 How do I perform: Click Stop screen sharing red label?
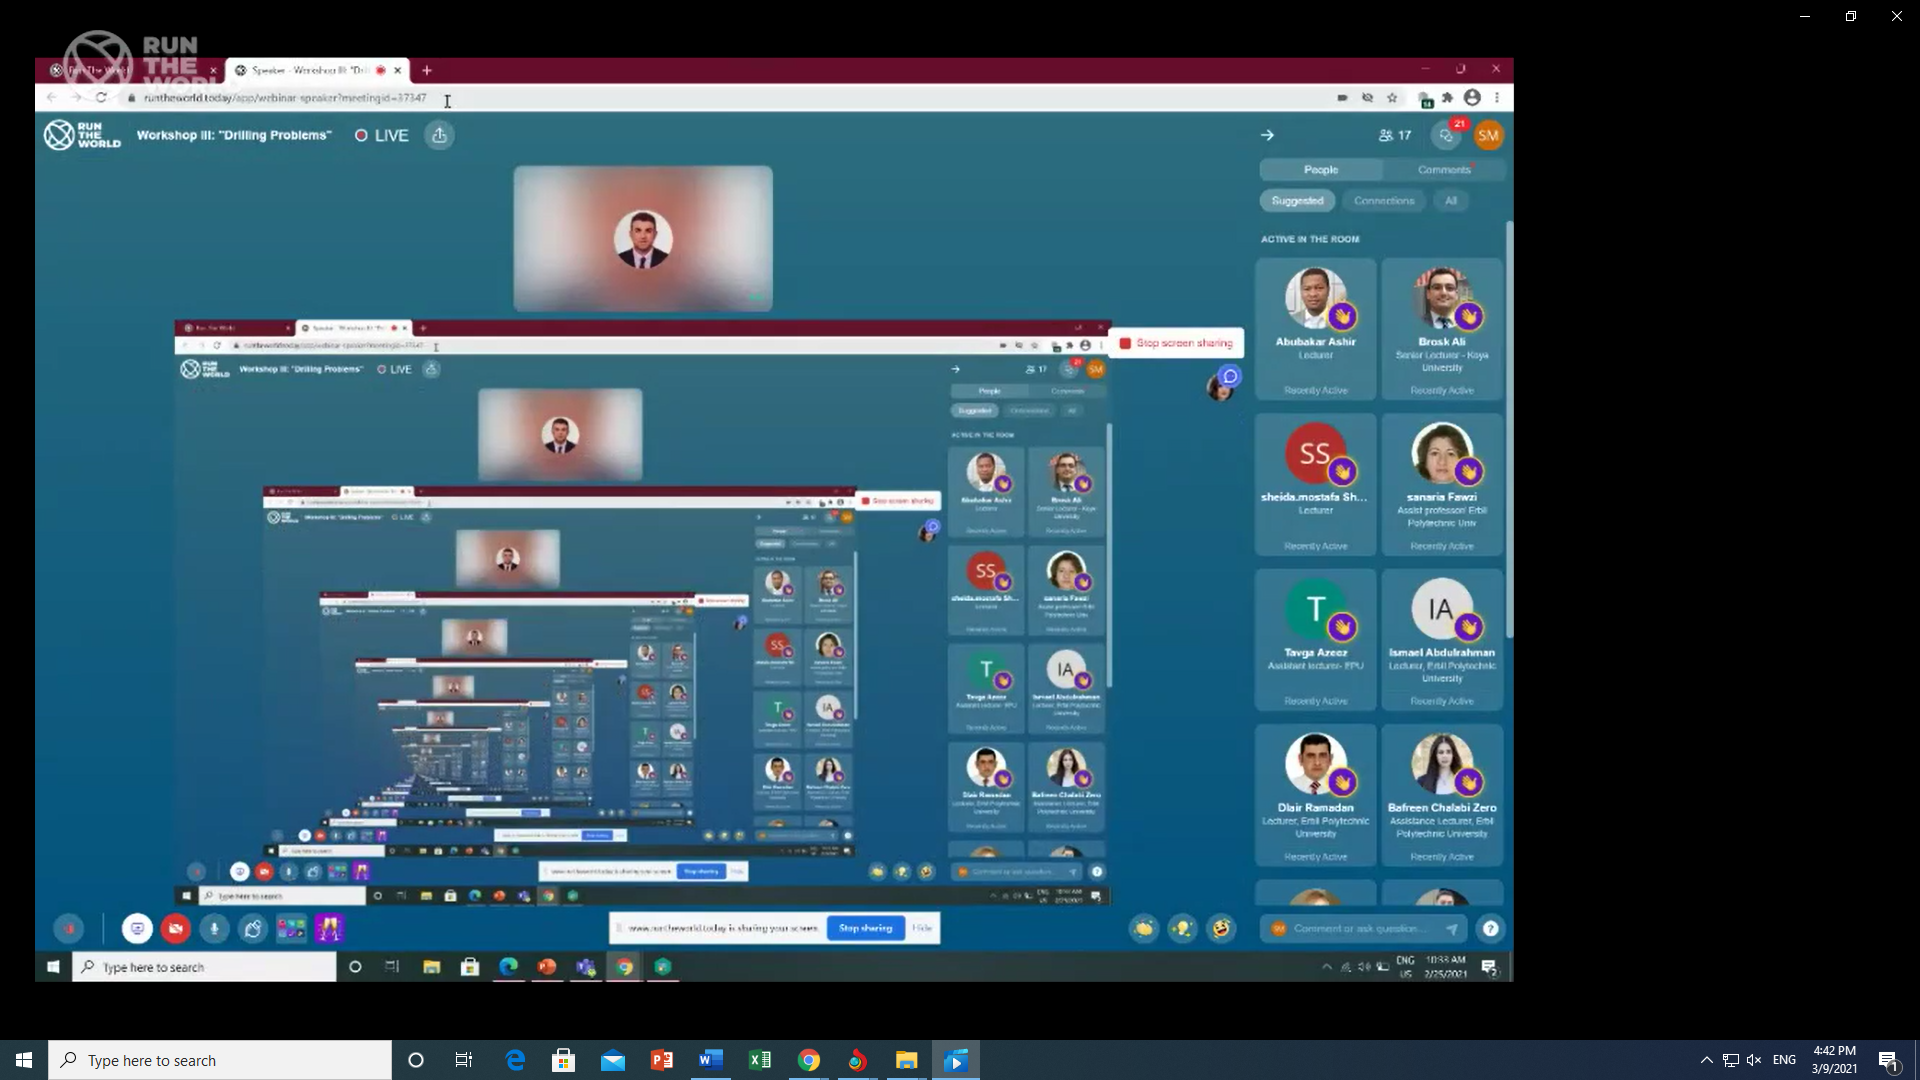tap(1176, 343)
